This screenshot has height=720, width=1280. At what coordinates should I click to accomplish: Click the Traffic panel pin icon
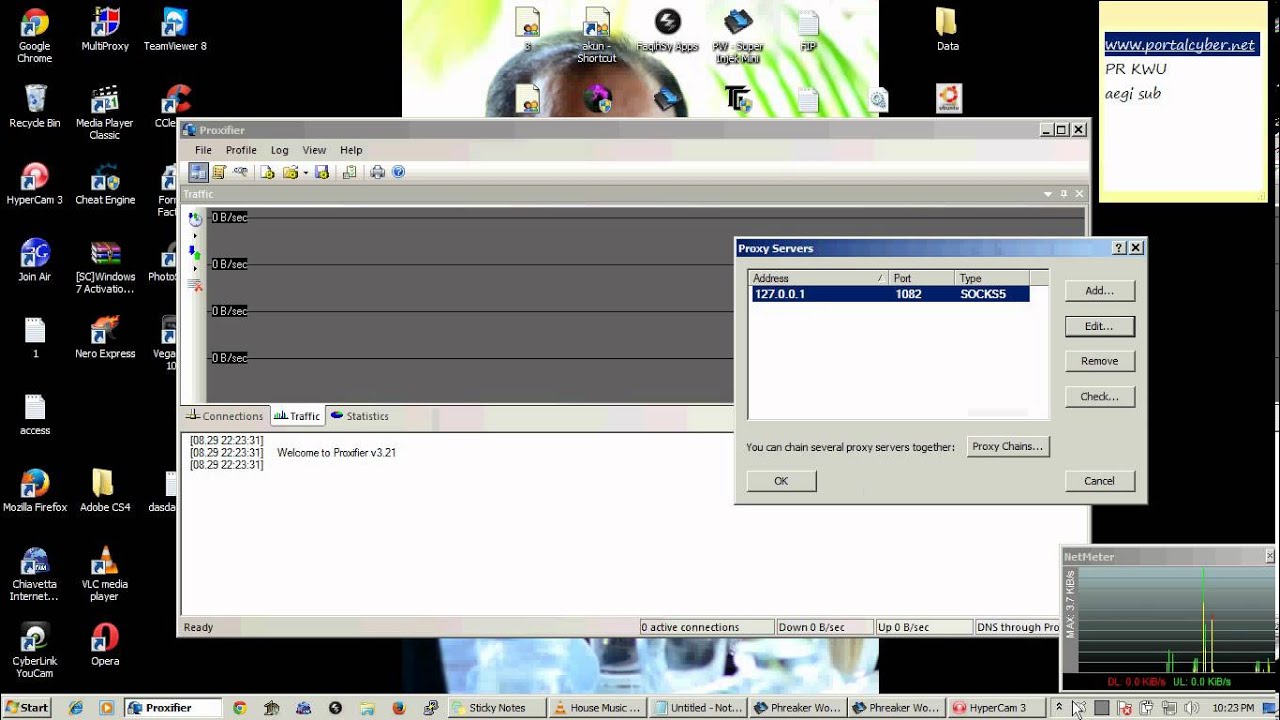[x=1064, y=194]
